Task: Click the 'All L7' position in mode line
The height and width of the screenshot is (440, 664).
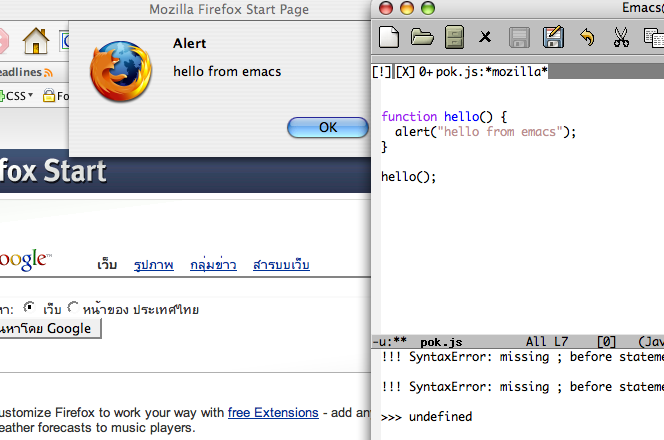Action: [x=547, y=342]
